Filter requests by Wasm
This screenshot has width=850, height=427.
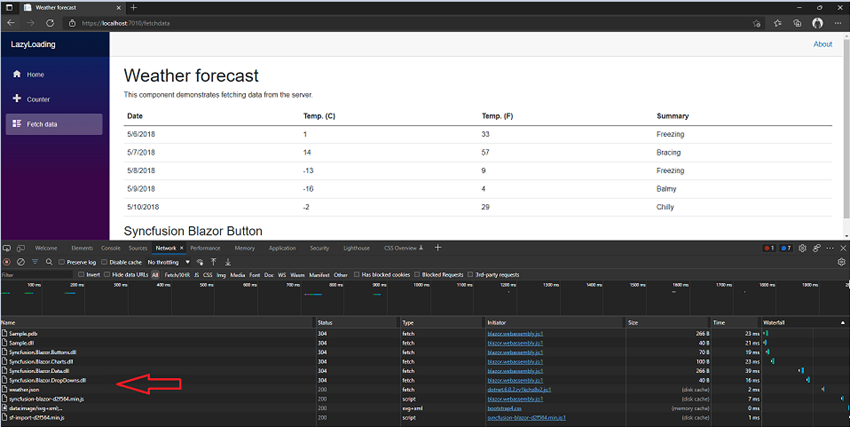point(297,275)
